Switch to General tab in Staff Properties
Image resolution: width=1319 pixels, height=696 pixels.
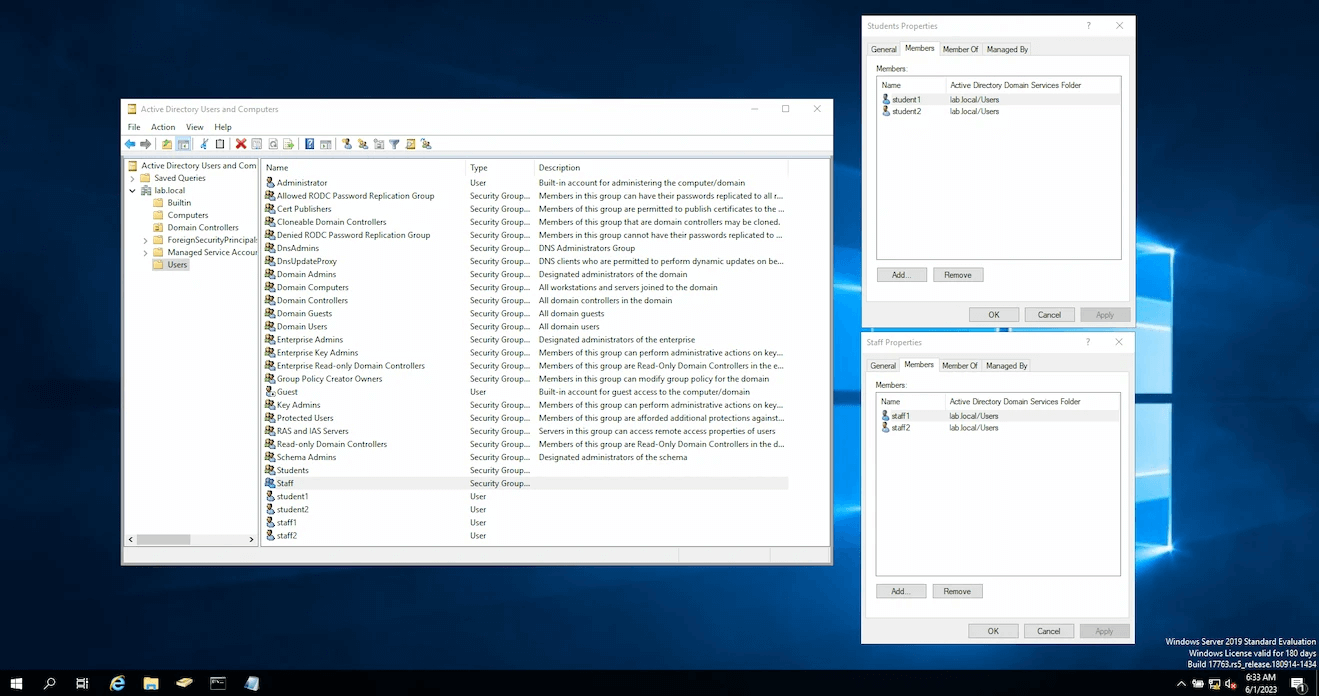pos(883,366)
